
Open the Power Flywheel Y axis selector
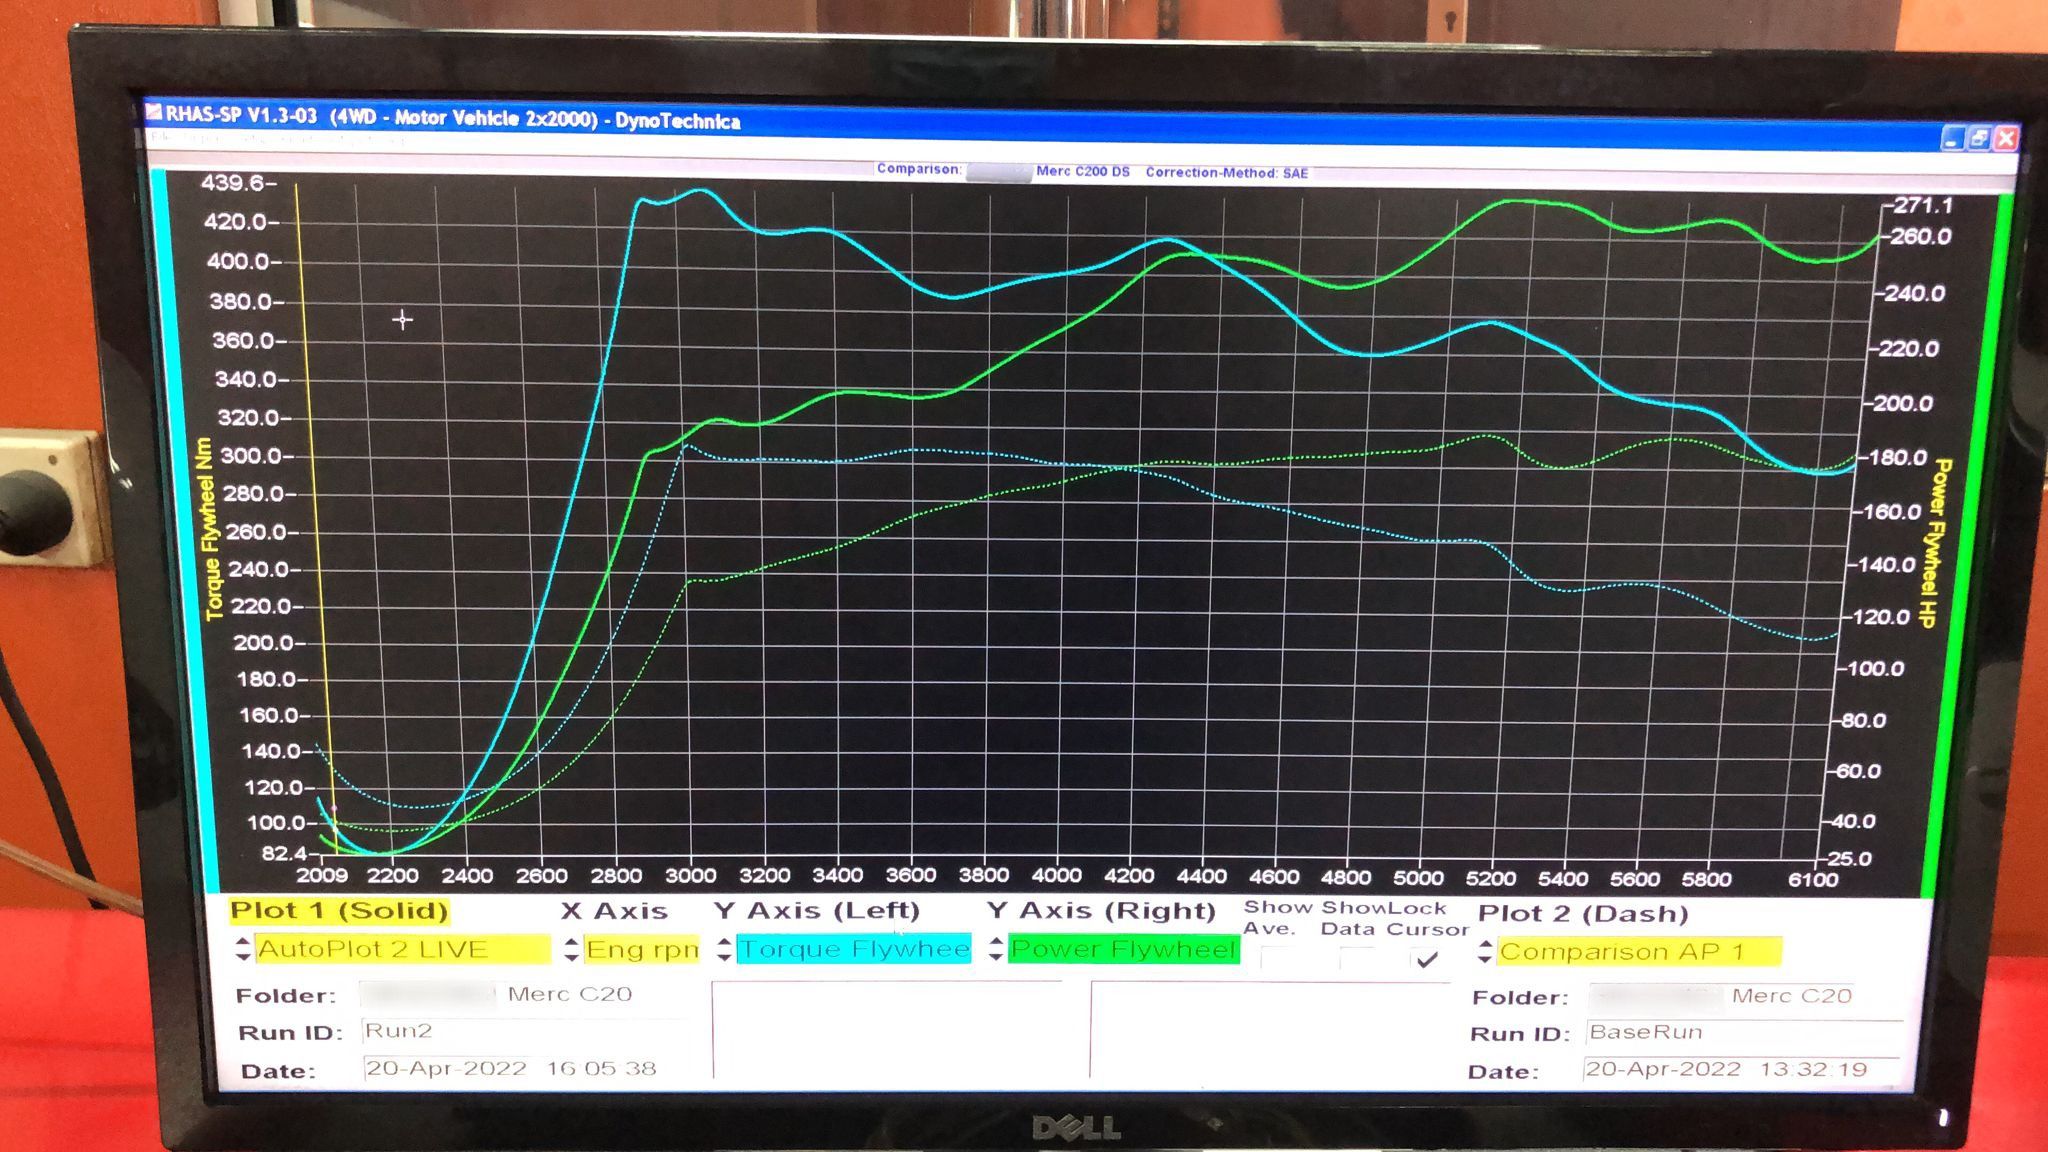pos(1124,949)
